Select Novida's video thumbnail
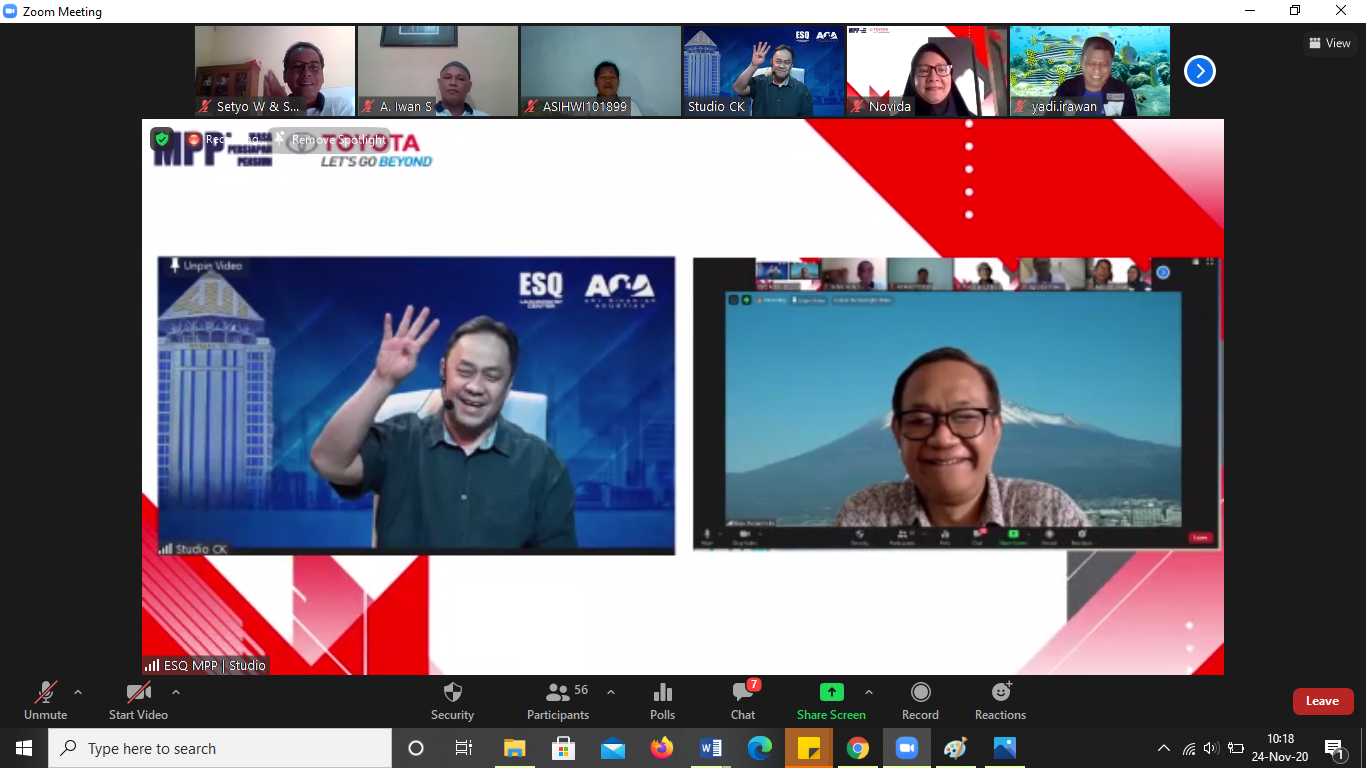The height and width of the screenshot is (768, 1366). click(926, 71)
